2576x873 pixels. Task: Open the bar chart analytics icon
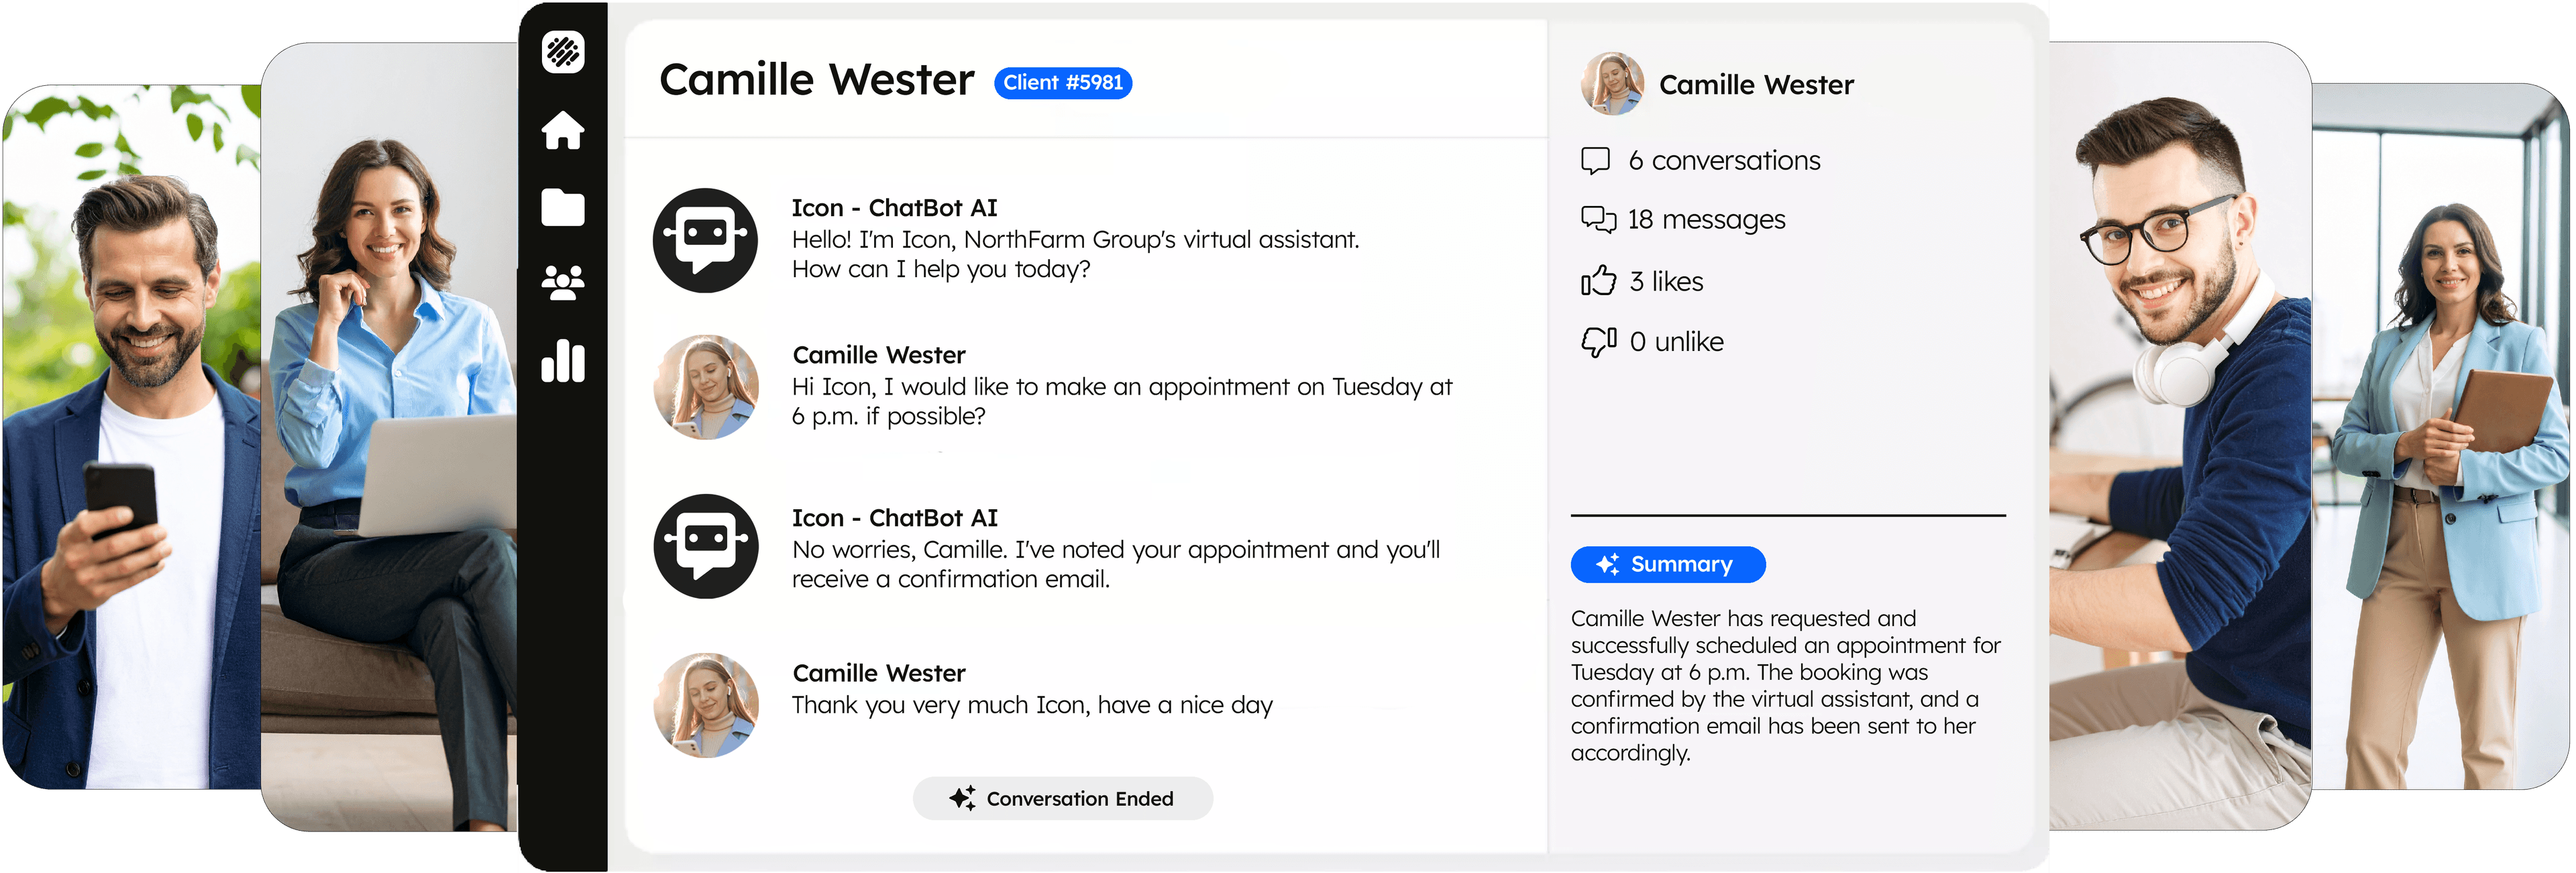(x=563, y=361)
